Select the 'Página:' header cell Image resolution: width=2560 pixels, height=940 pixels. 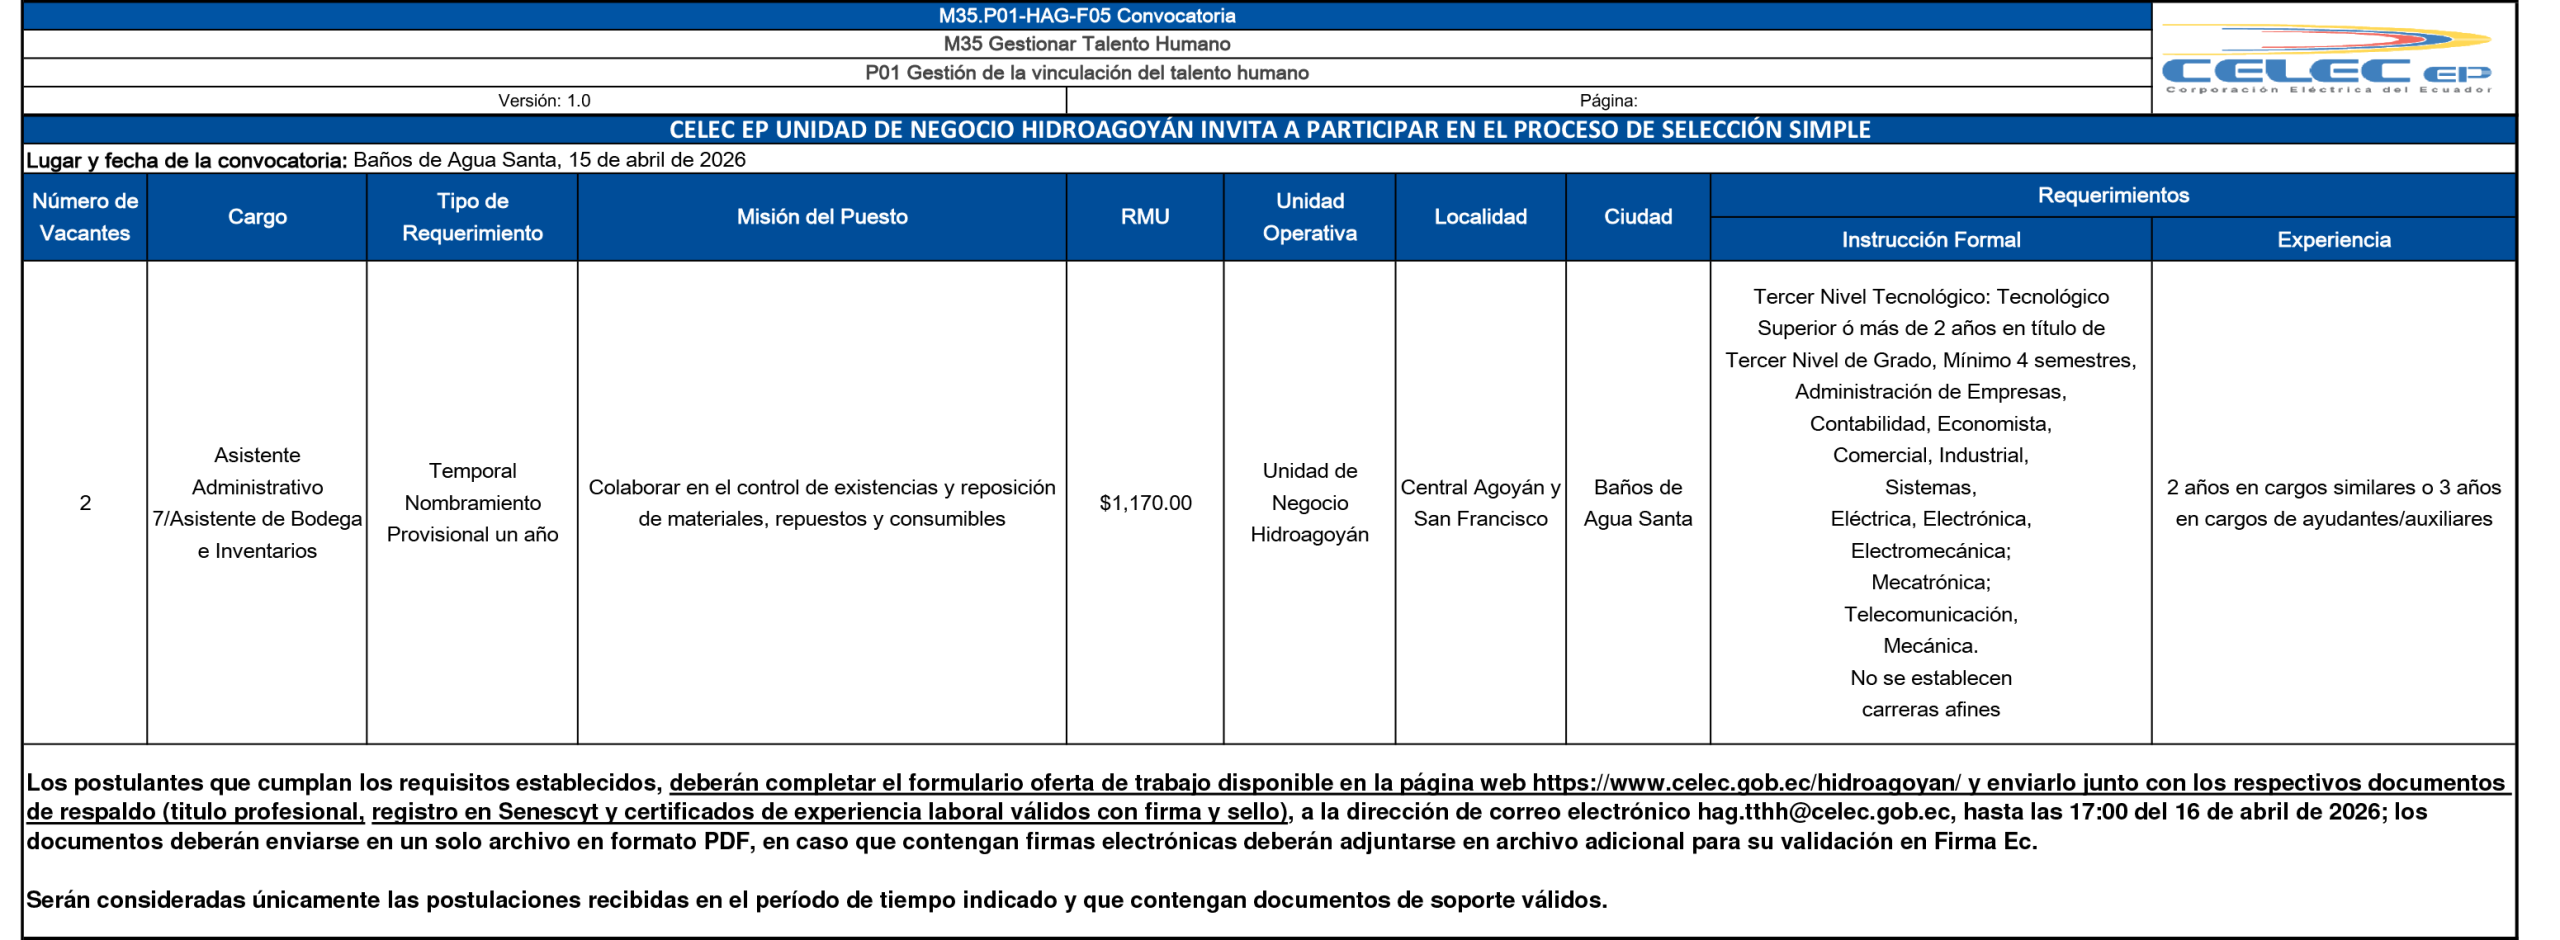click(1607, 101)
